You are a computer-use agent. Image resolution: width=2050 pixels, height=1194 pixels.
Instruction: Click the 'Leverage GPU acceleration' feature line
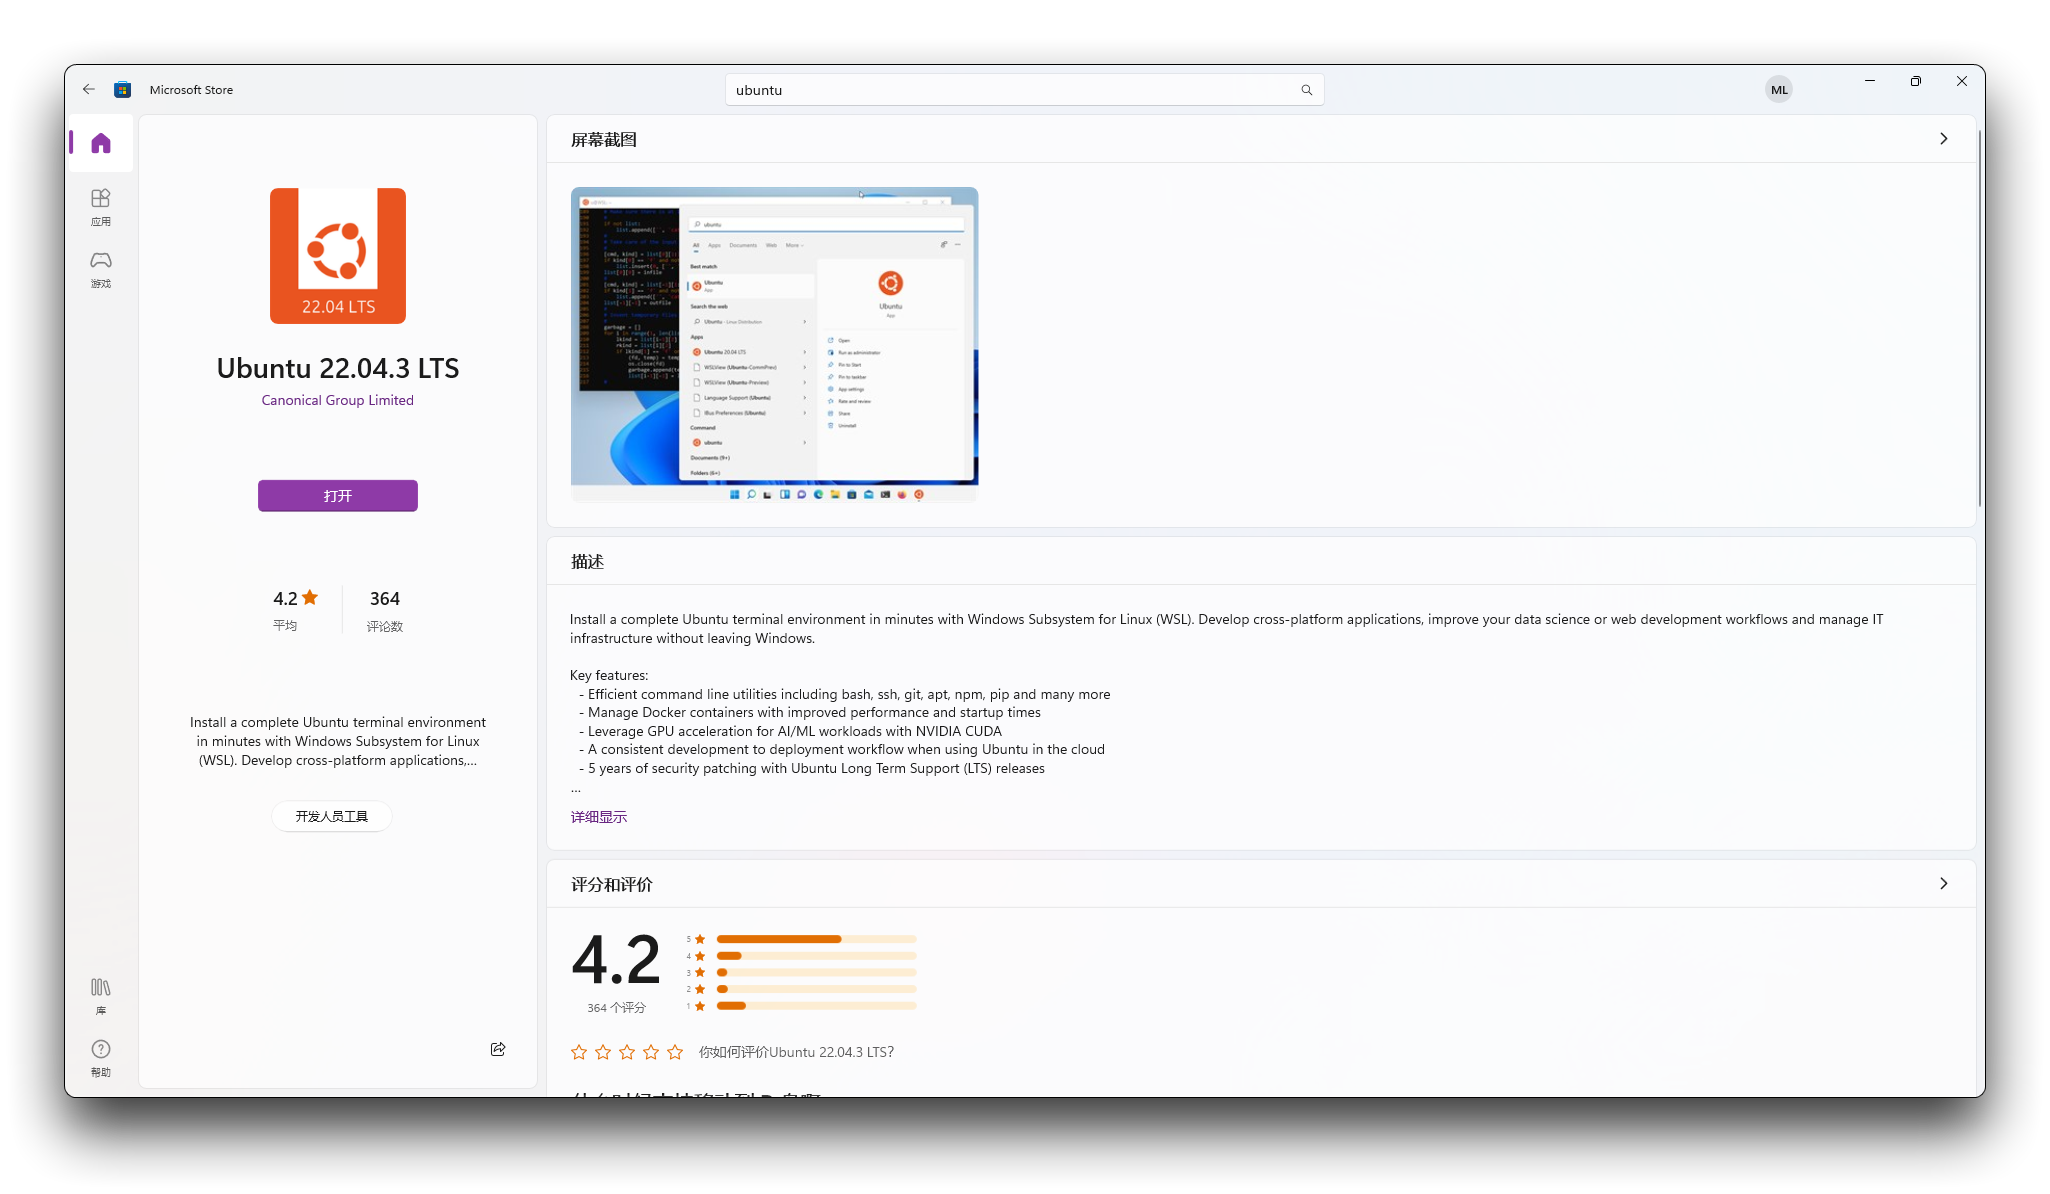(790, 731)
